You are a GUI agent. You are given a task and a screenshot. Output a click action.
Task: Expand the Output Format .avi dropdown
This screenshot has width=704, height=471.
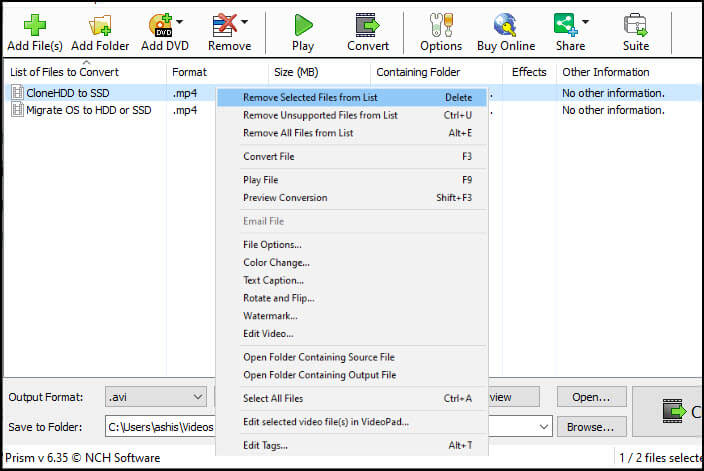196,397
